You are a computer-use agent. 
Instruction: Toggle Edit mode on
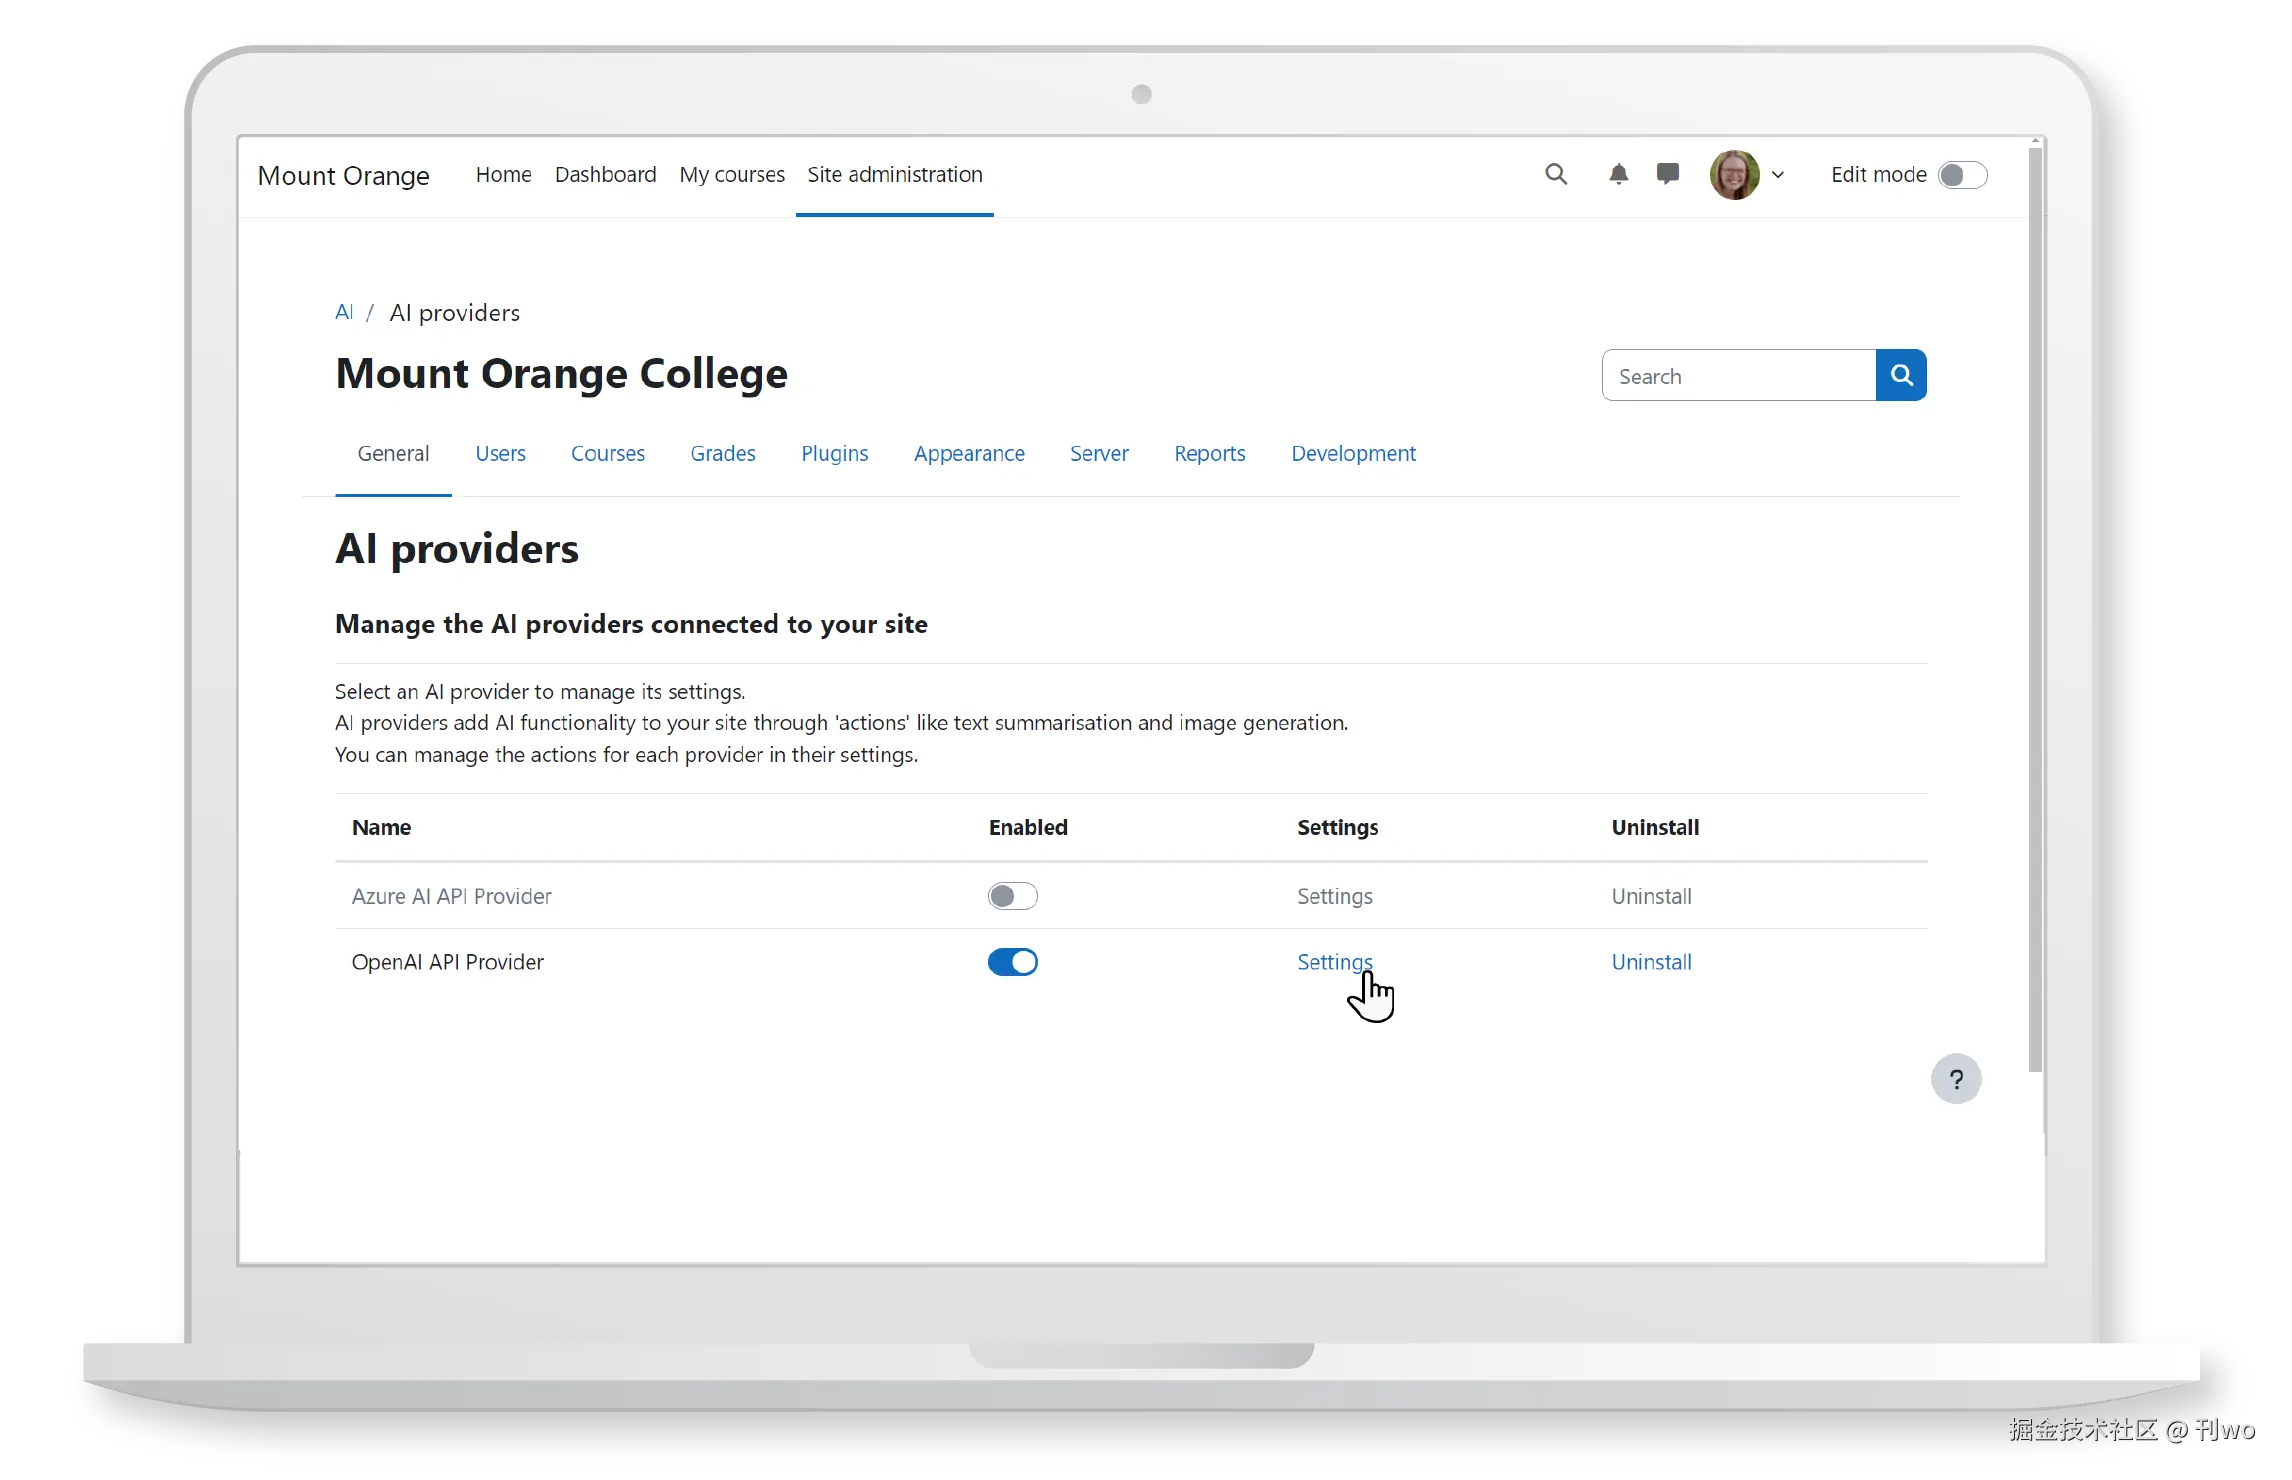click(x=1962, y=174)
